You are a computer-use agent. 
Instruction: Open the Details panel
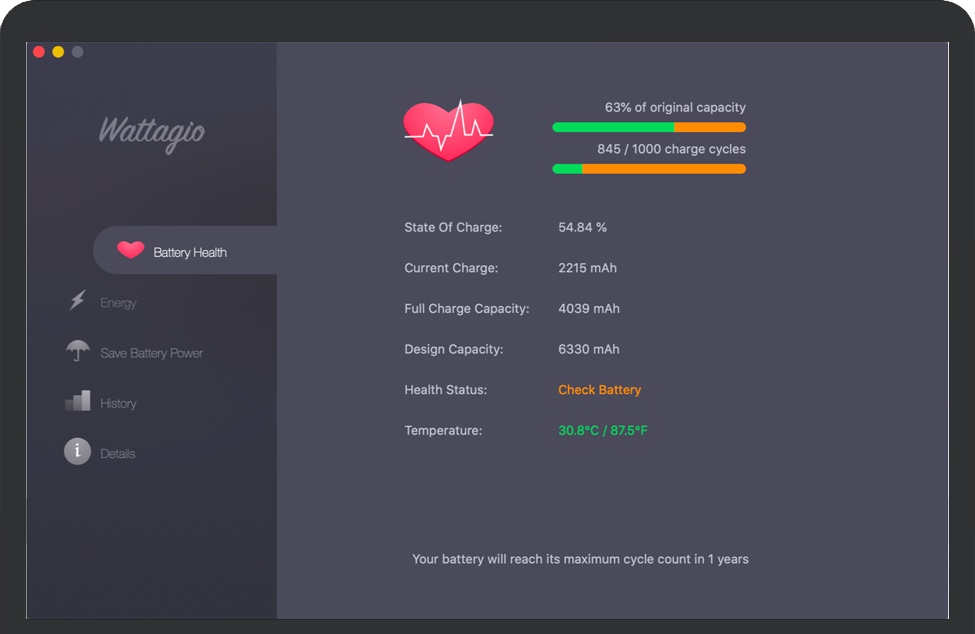click(117, 451)
